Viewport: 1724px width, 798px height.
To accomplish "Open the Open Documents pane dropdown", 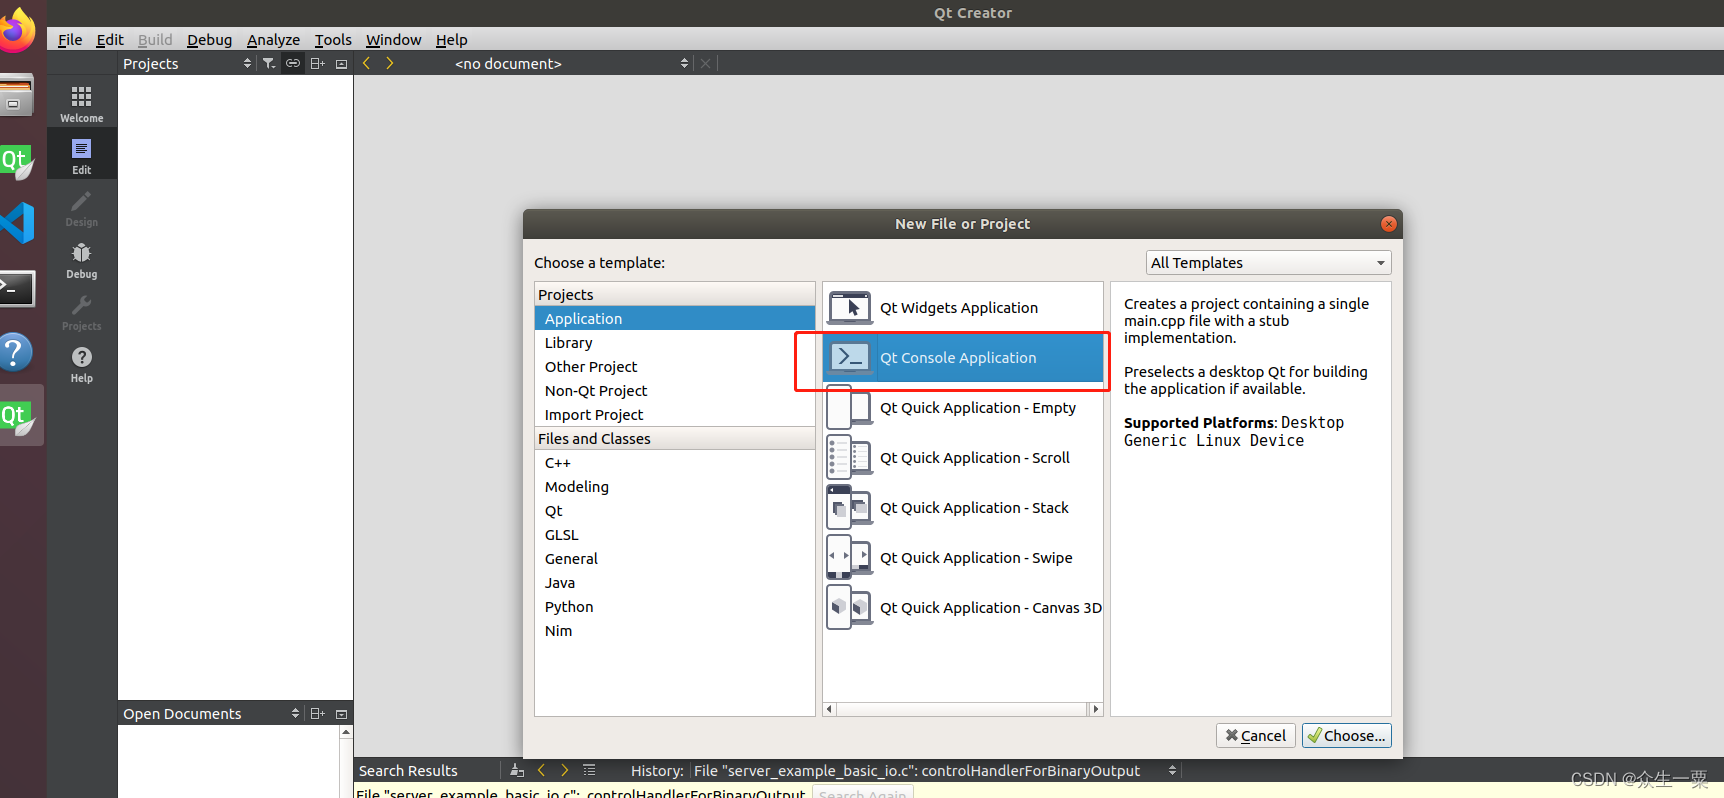I will tap(211, 713).
